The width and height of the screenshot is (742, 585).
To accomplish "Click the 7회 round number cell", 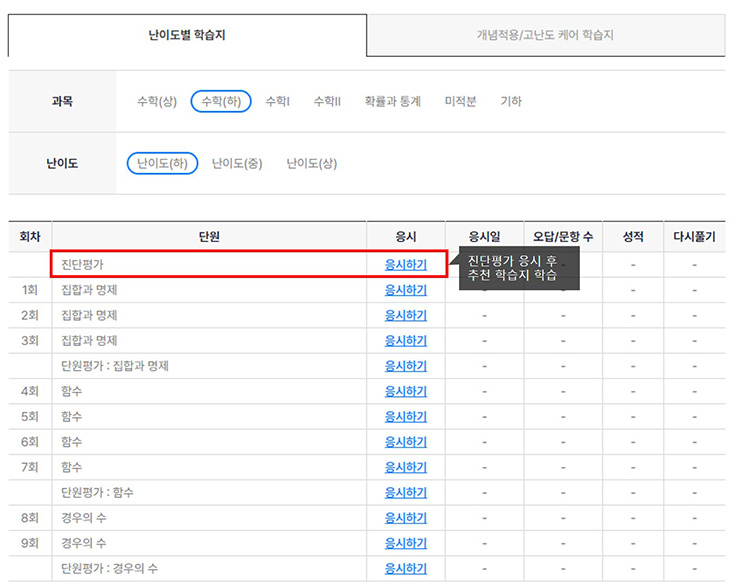I will (x=30, y=467).
